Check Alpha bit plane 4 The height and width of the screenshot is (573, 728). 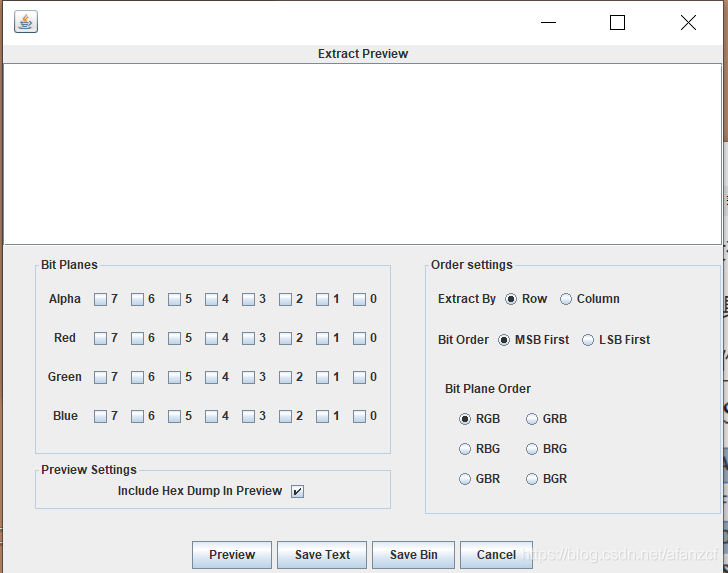(211, 300)
